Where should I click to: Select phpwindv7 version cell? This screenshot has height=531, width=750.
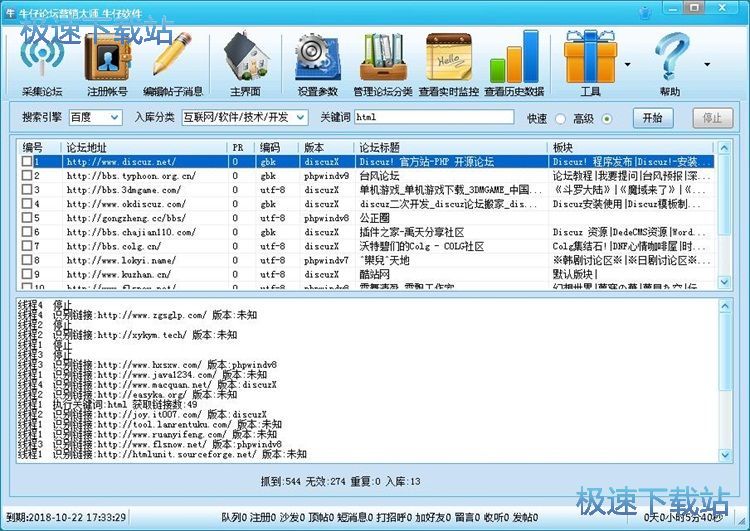(326, 261)
